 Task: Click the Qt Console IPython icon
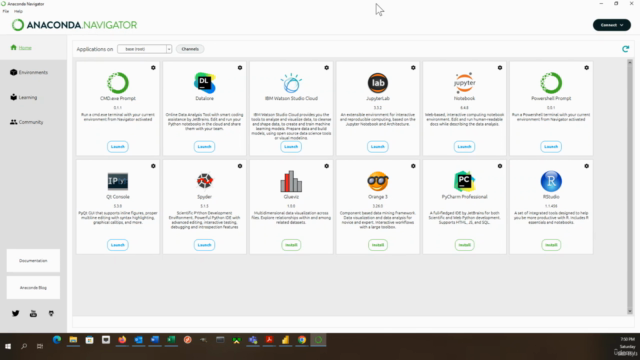pos(118,181)
